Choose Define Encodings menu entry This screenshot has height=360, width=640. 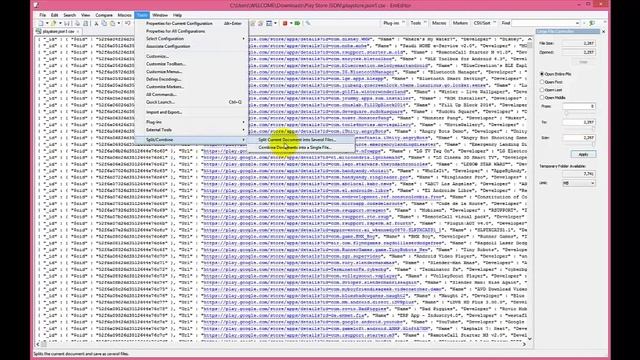[192, 79]
